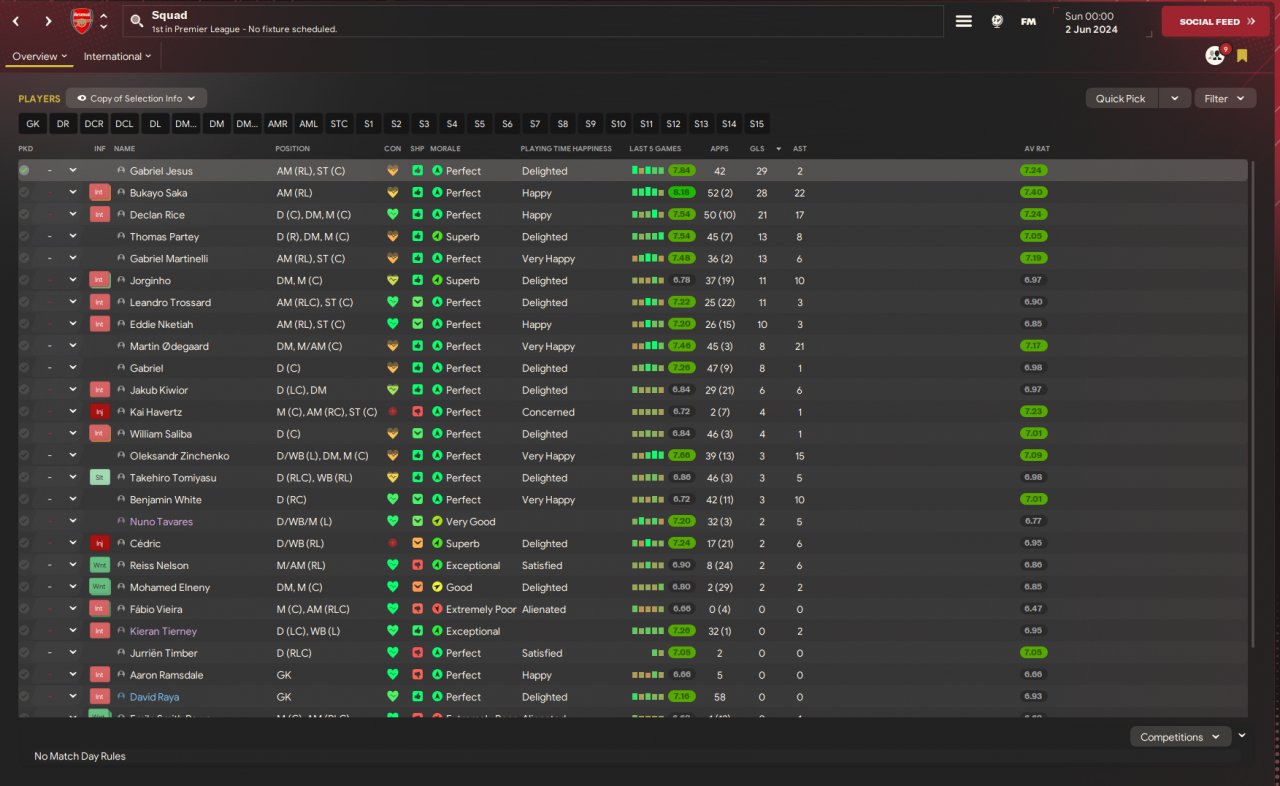Select the S1 substitute slot tab
This screenshot has height=786, width=1280.
click(x=369, y=124)
